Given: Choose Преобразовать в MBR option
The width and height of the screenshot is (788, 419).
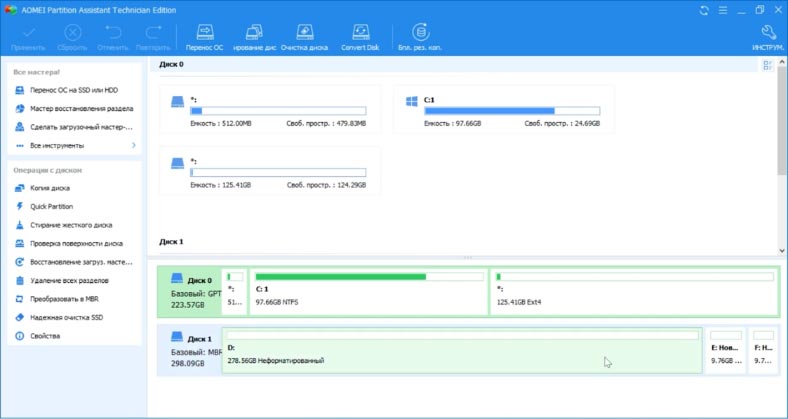Looking at the screenshot, I should tap(64, 298).
